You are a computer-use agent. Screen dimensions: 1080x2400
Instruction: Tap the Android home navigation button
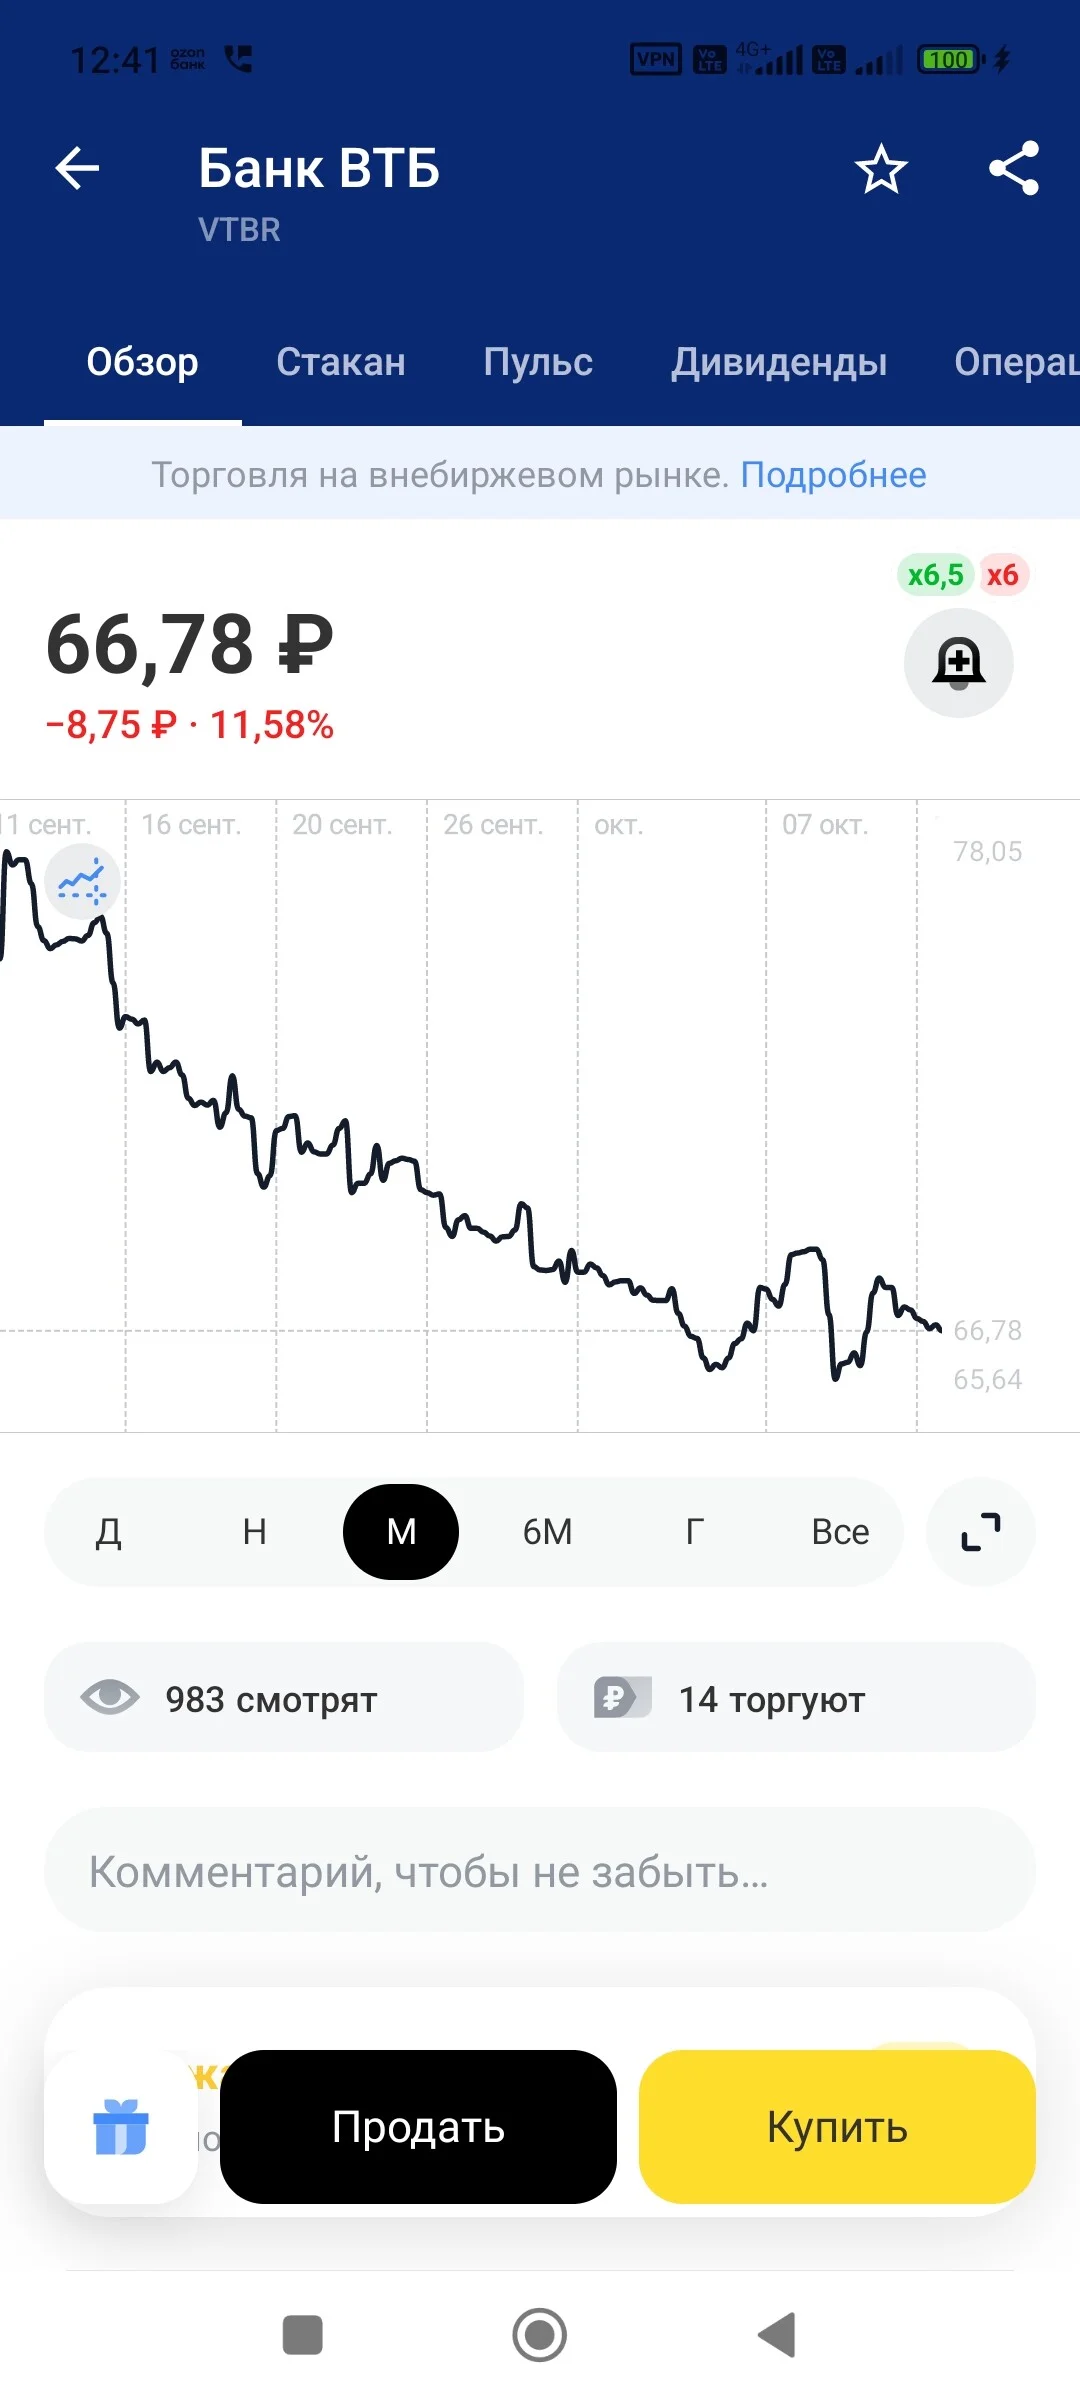click(x=540, y=2335)
